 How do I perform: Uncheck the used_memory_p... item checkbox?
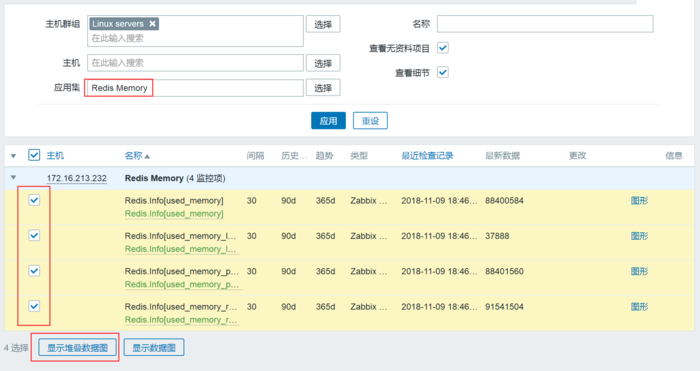[x=34, y=271]
